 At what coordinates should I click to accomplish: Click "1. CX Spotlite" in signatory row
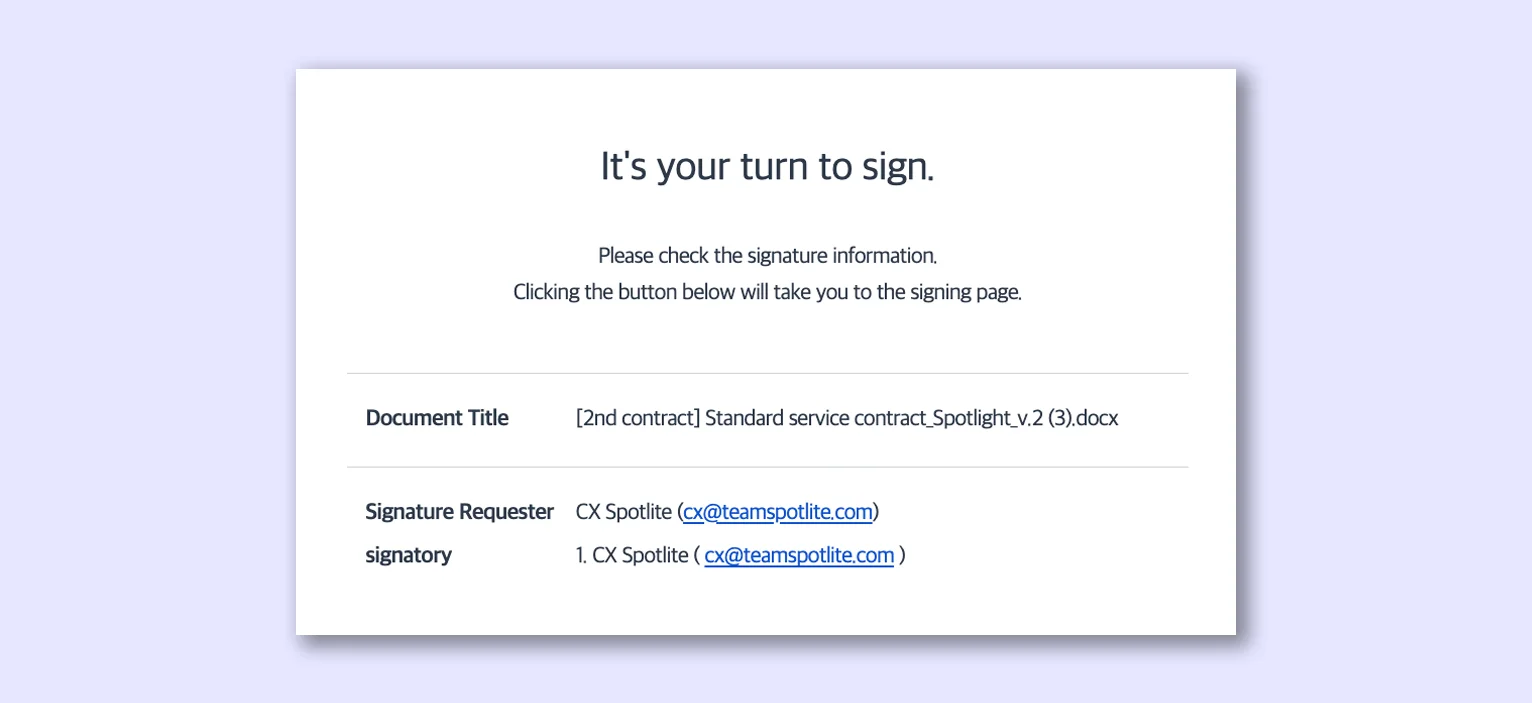632,555
